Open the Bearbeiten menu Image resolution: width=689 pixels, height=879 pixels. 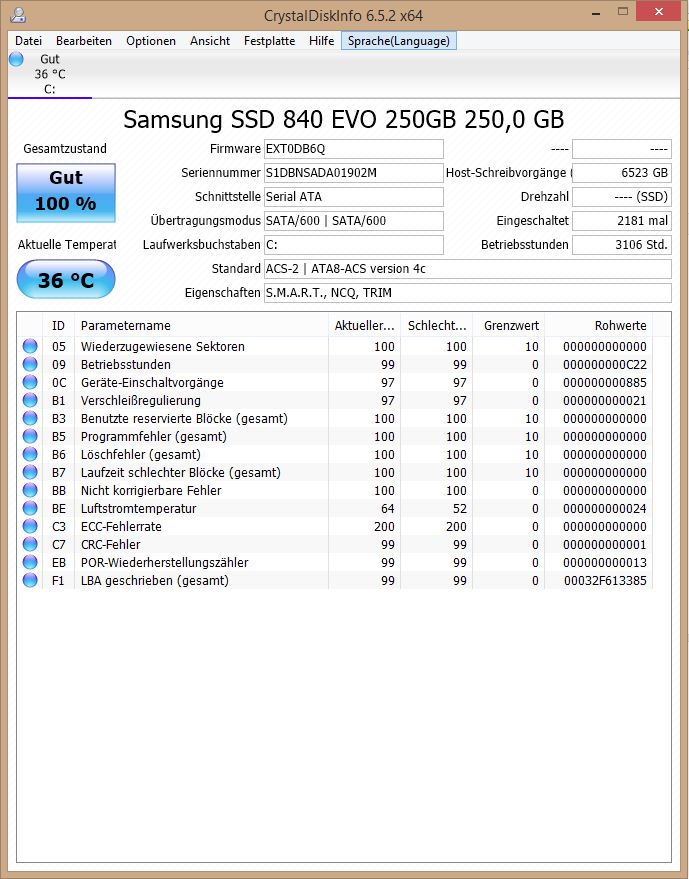pos(84,40)
